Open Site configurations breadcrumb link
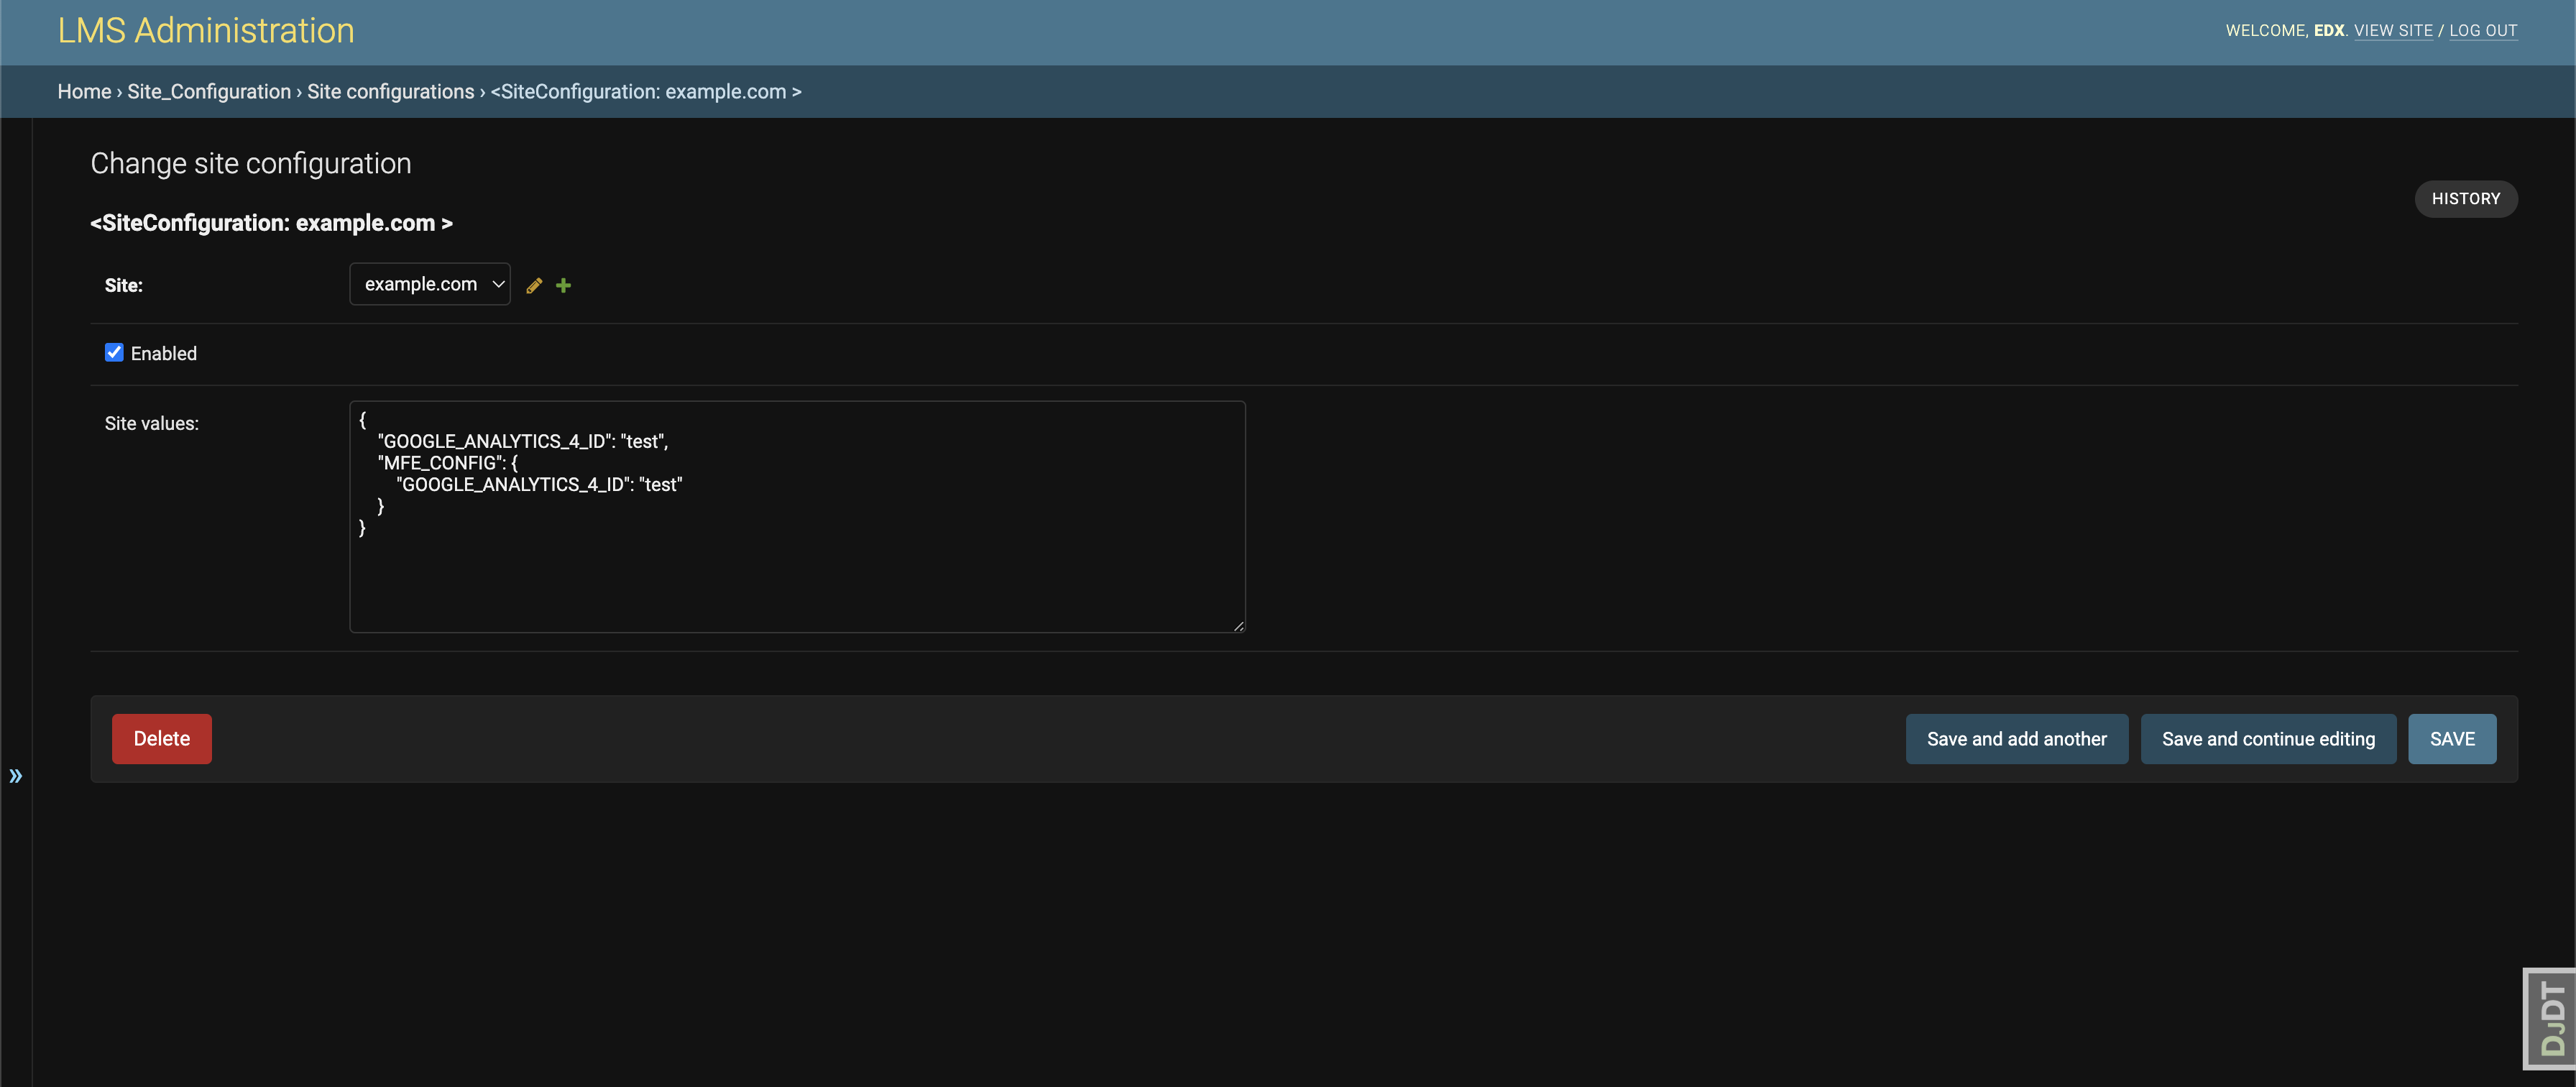 (389, 91)
